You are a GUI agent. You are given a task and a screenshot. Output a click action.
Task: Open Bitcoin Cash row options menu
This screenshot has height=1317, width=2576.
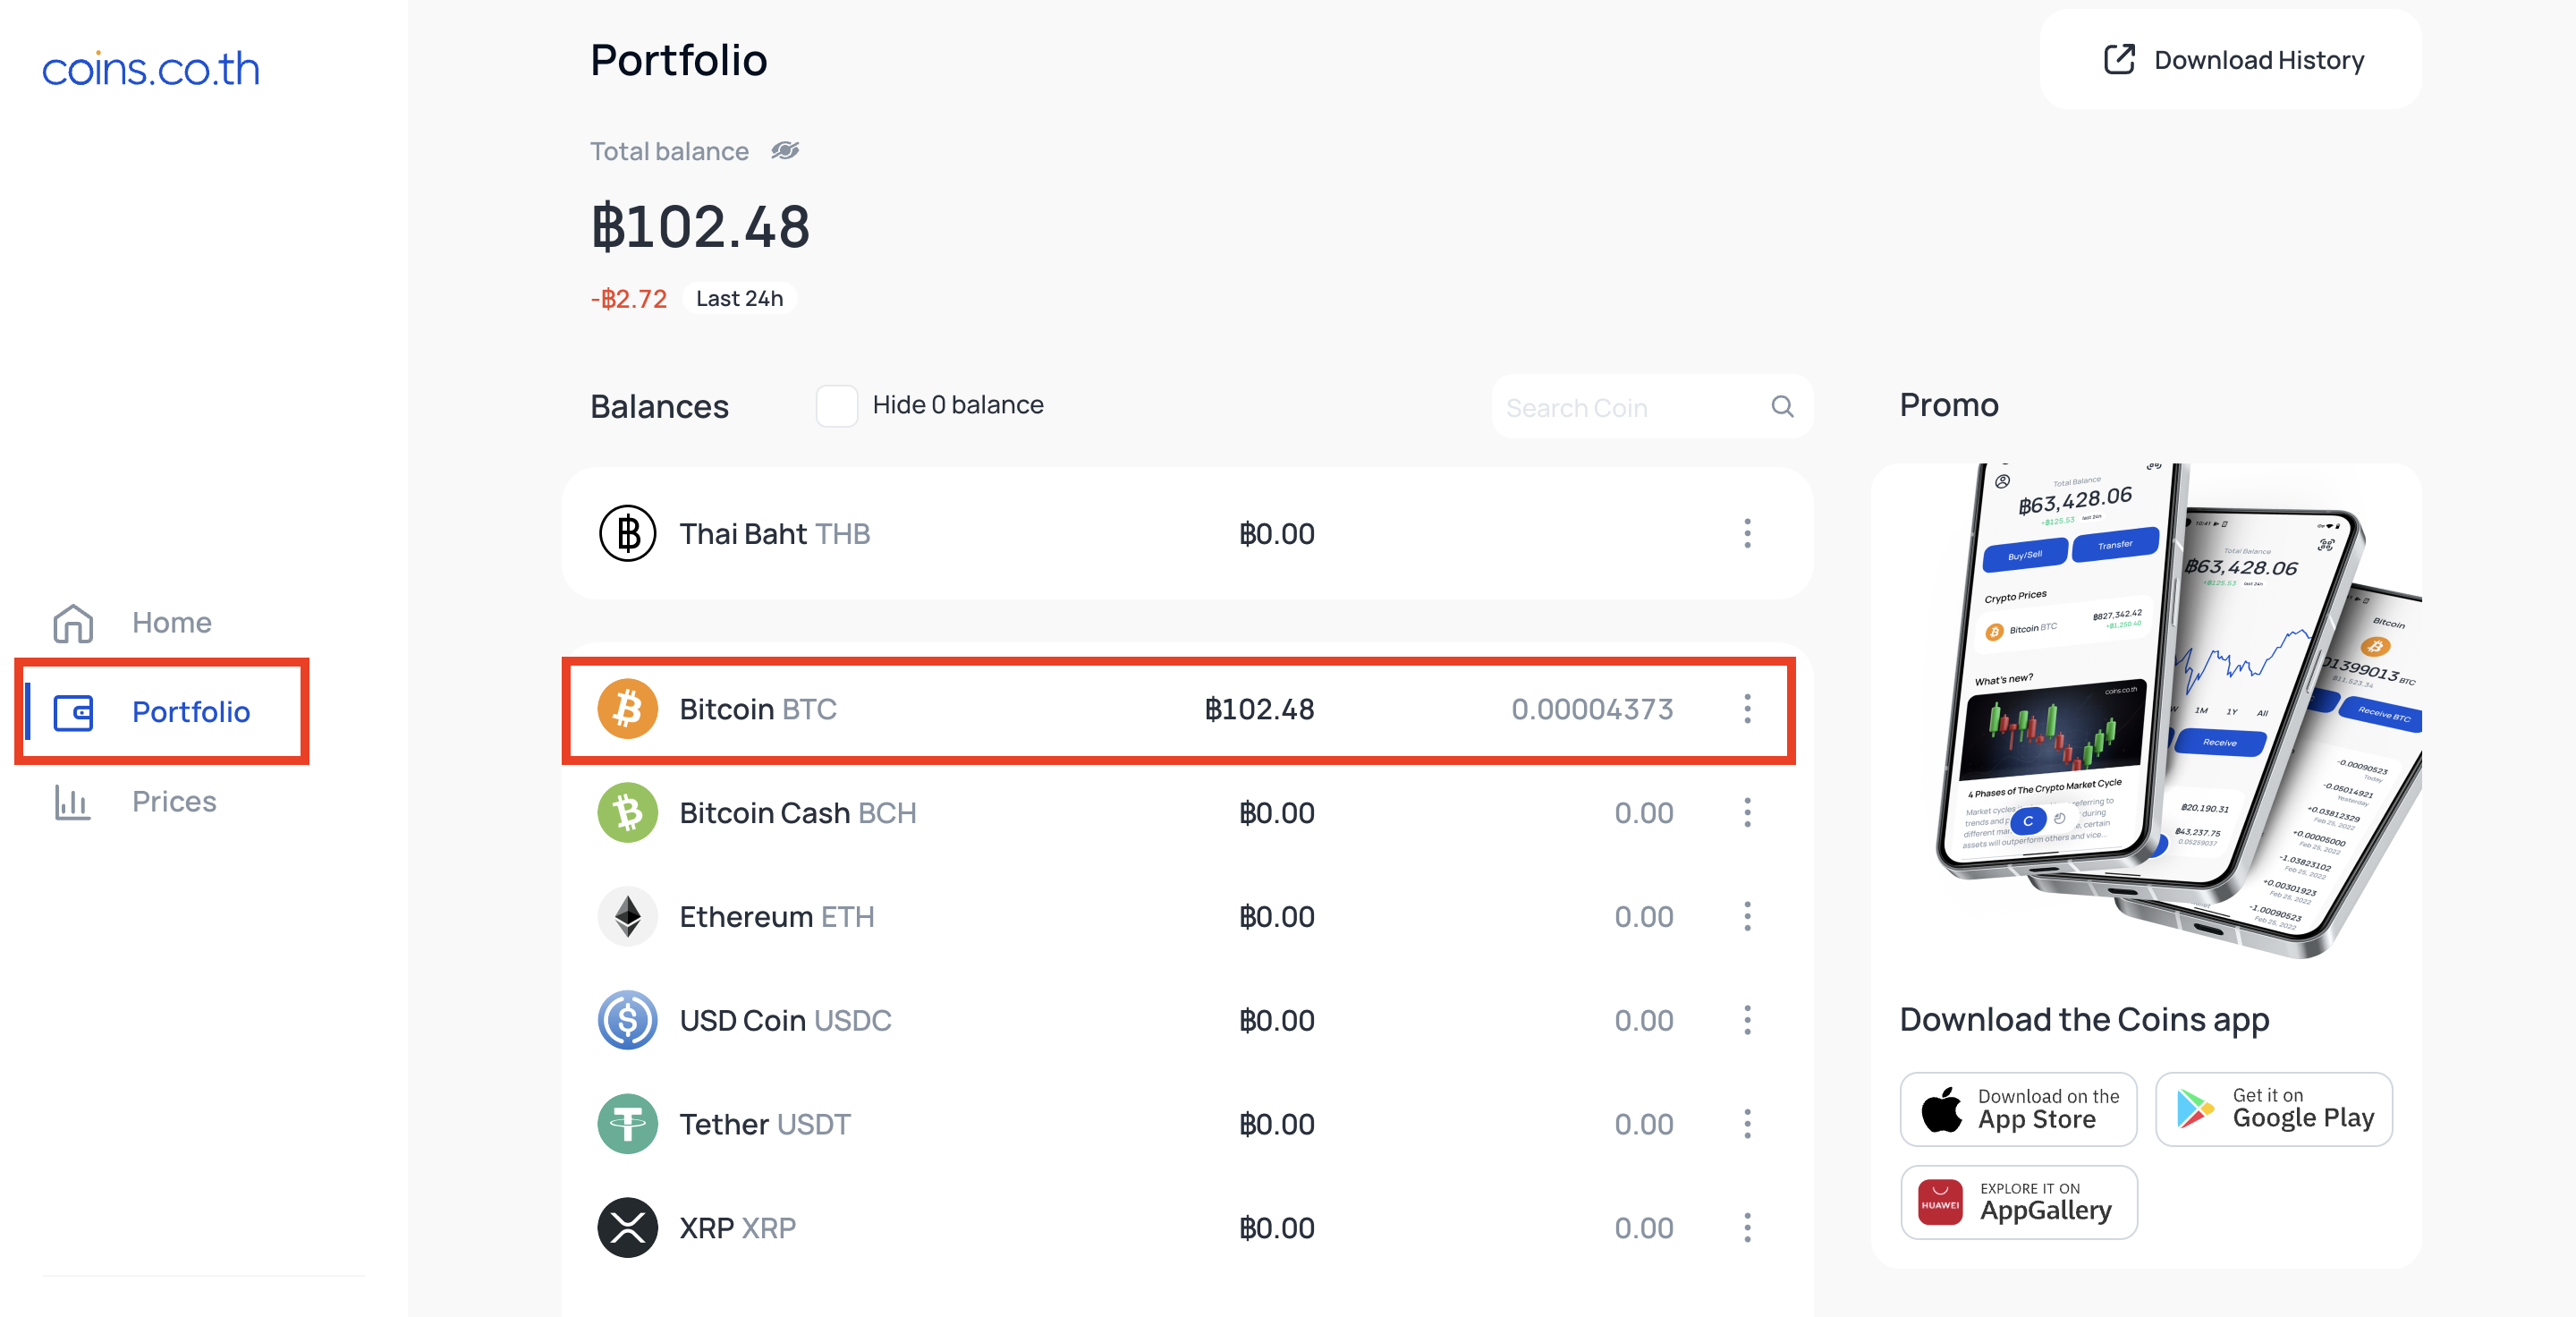coord(1747,812)
